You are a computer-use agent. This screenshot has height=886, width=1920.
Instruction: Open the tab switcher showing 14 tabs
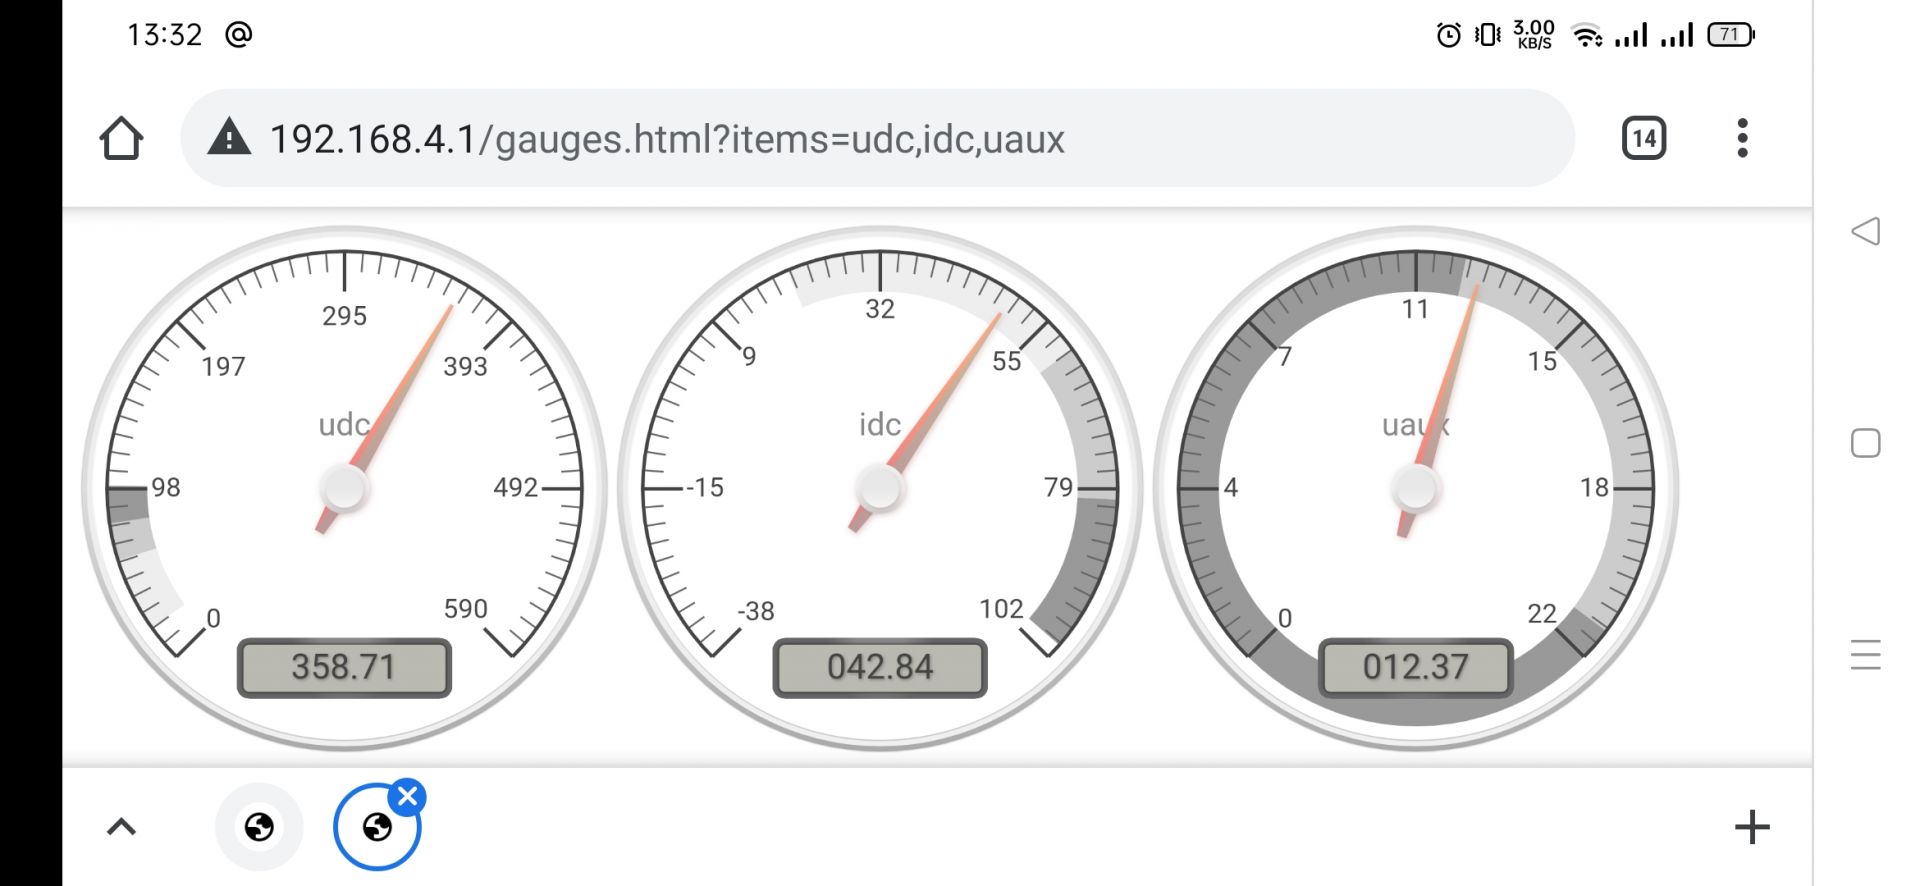[x=1643, y=138]
